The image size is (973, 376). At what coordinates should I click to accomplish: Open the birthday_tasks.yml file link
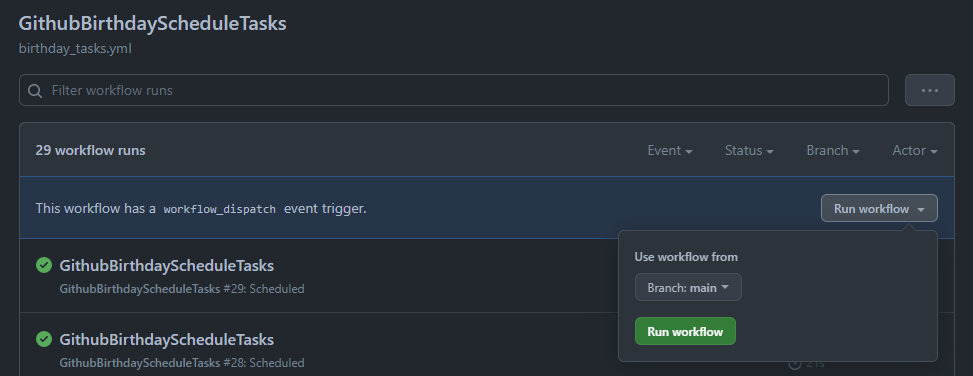point(75,48)
